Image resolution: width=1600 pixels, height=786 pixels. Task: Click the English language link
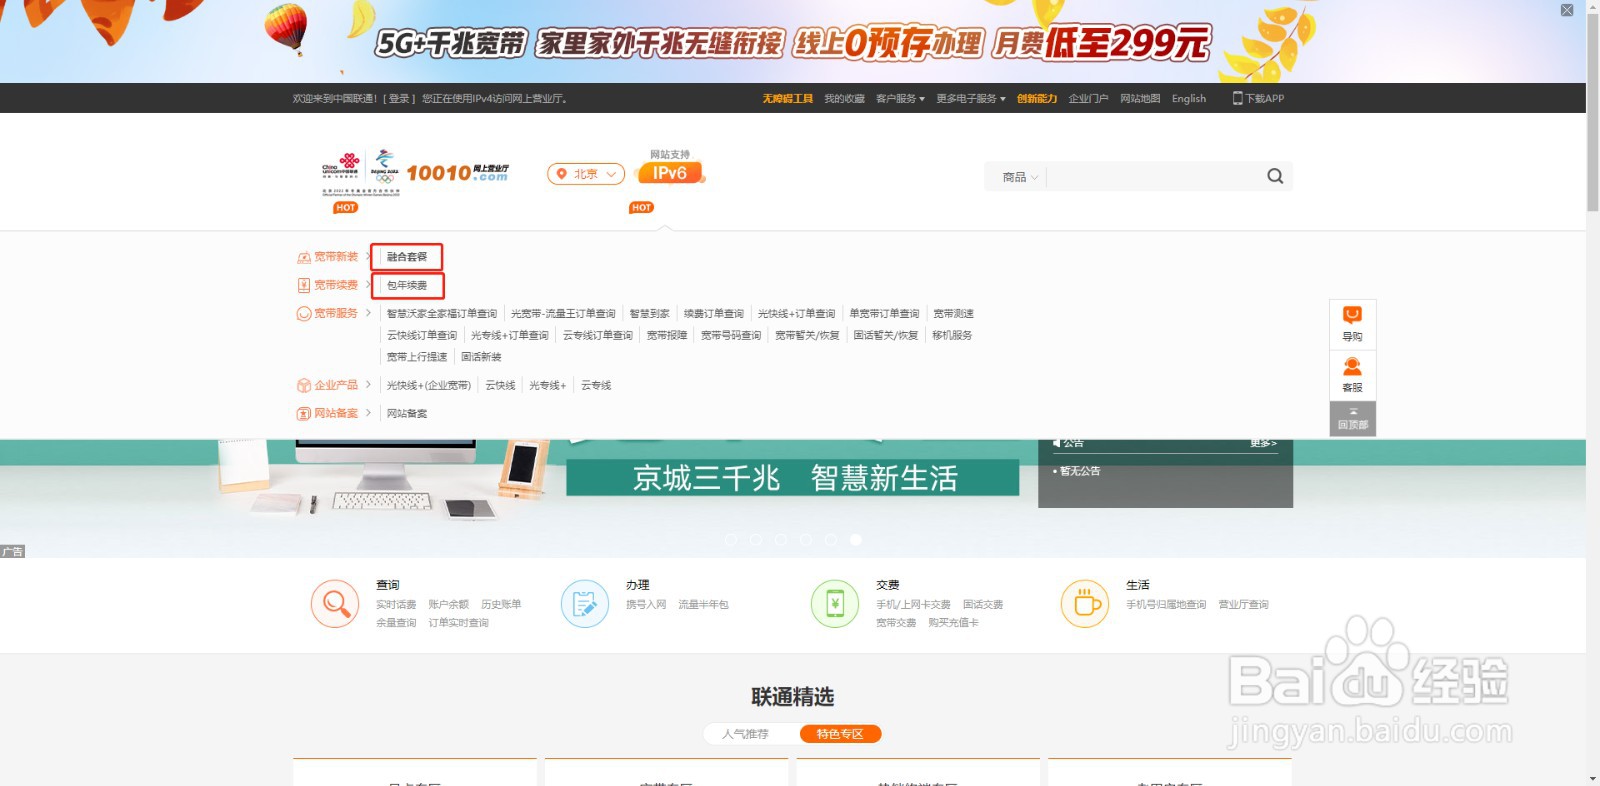click(x=1189, y=98)
